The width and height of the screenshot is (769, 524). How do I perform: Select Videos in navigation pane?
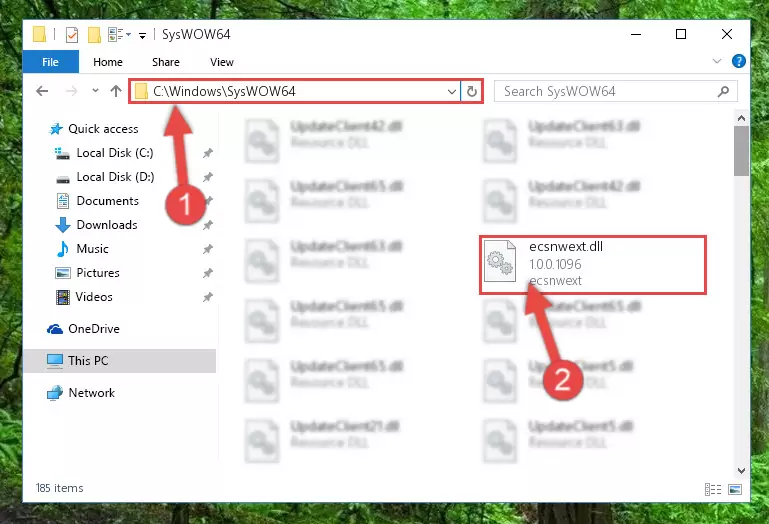pos(84,297)
